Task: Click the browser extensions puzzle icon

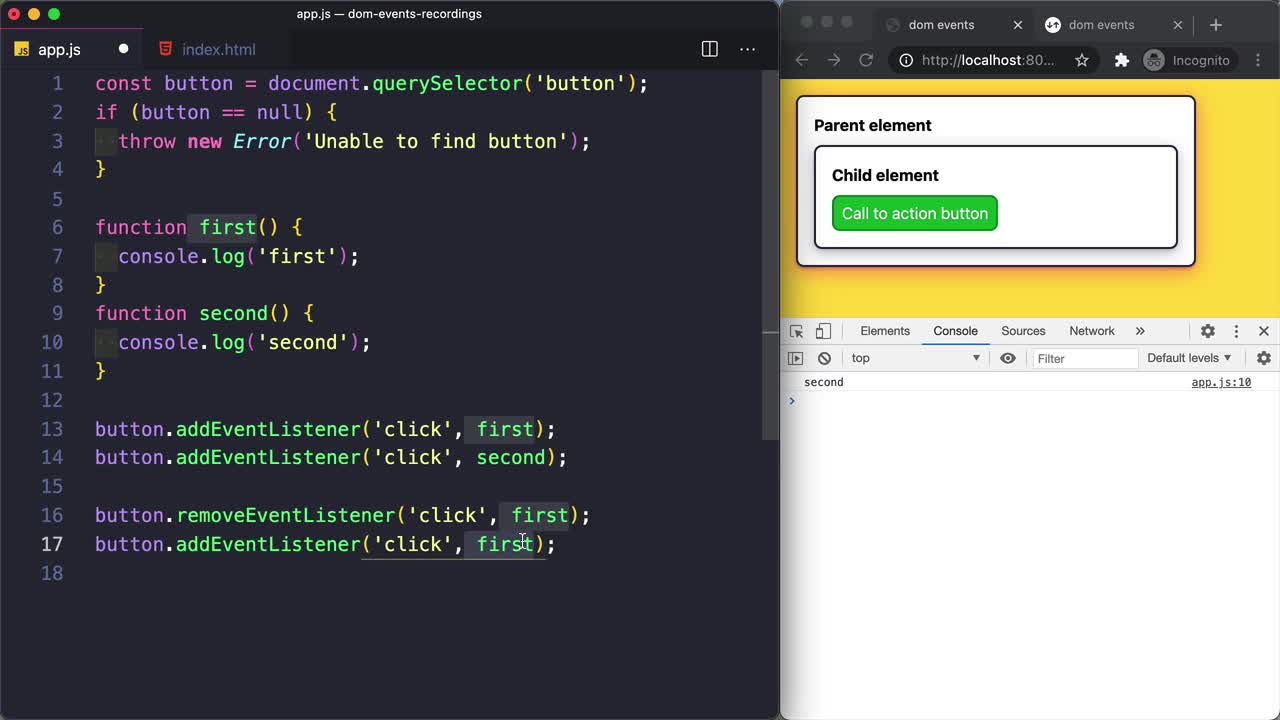Action: point(1121,60)
